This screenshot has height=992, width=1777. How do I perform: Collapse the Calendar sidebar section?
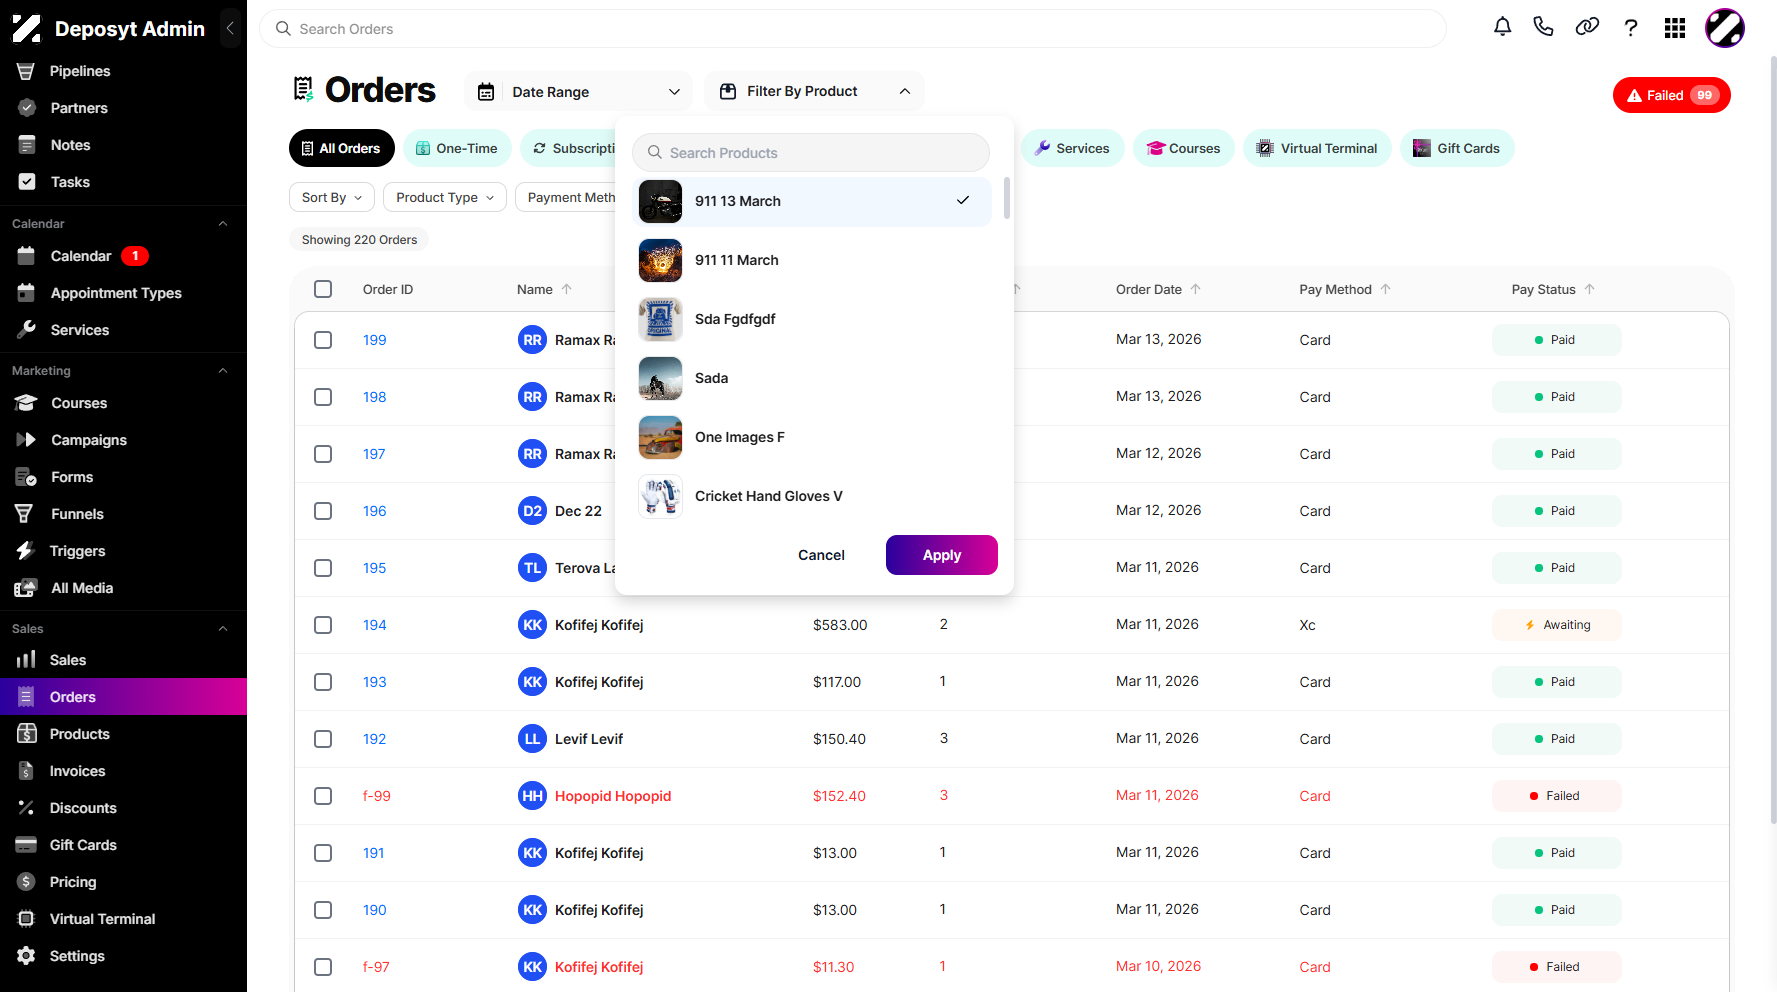(223, 224)
